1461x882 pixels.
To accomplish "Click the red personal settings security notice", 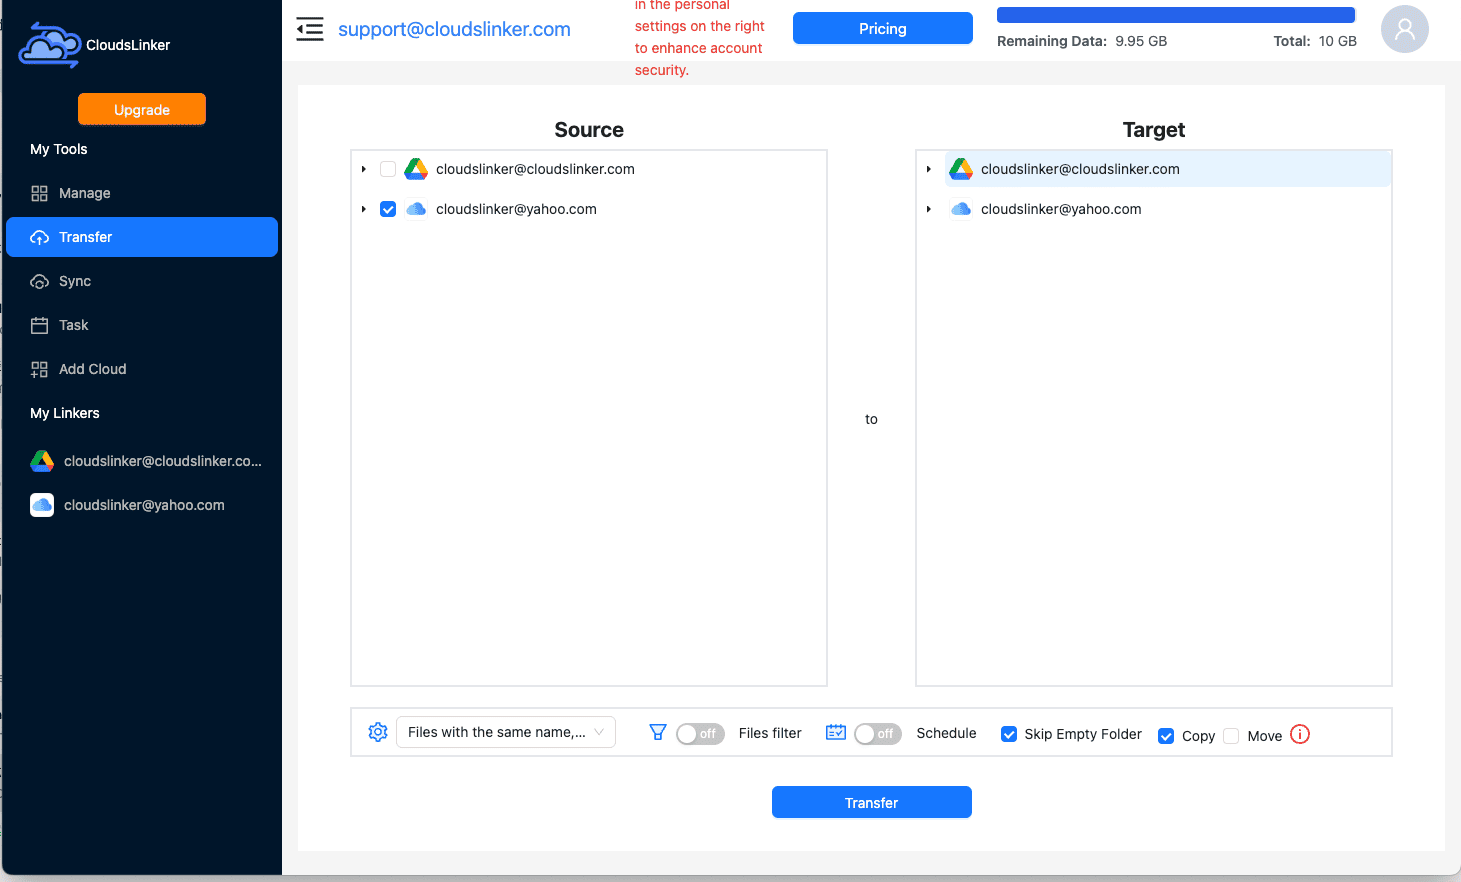I will tap(700, 38).
